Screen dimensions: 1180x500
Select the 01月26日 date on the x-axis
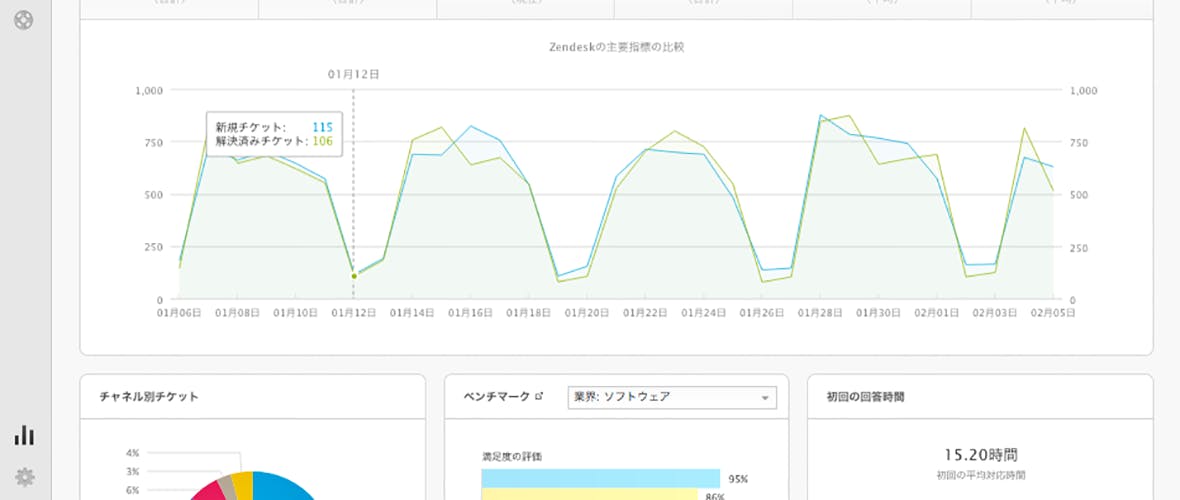click(762, 312)
